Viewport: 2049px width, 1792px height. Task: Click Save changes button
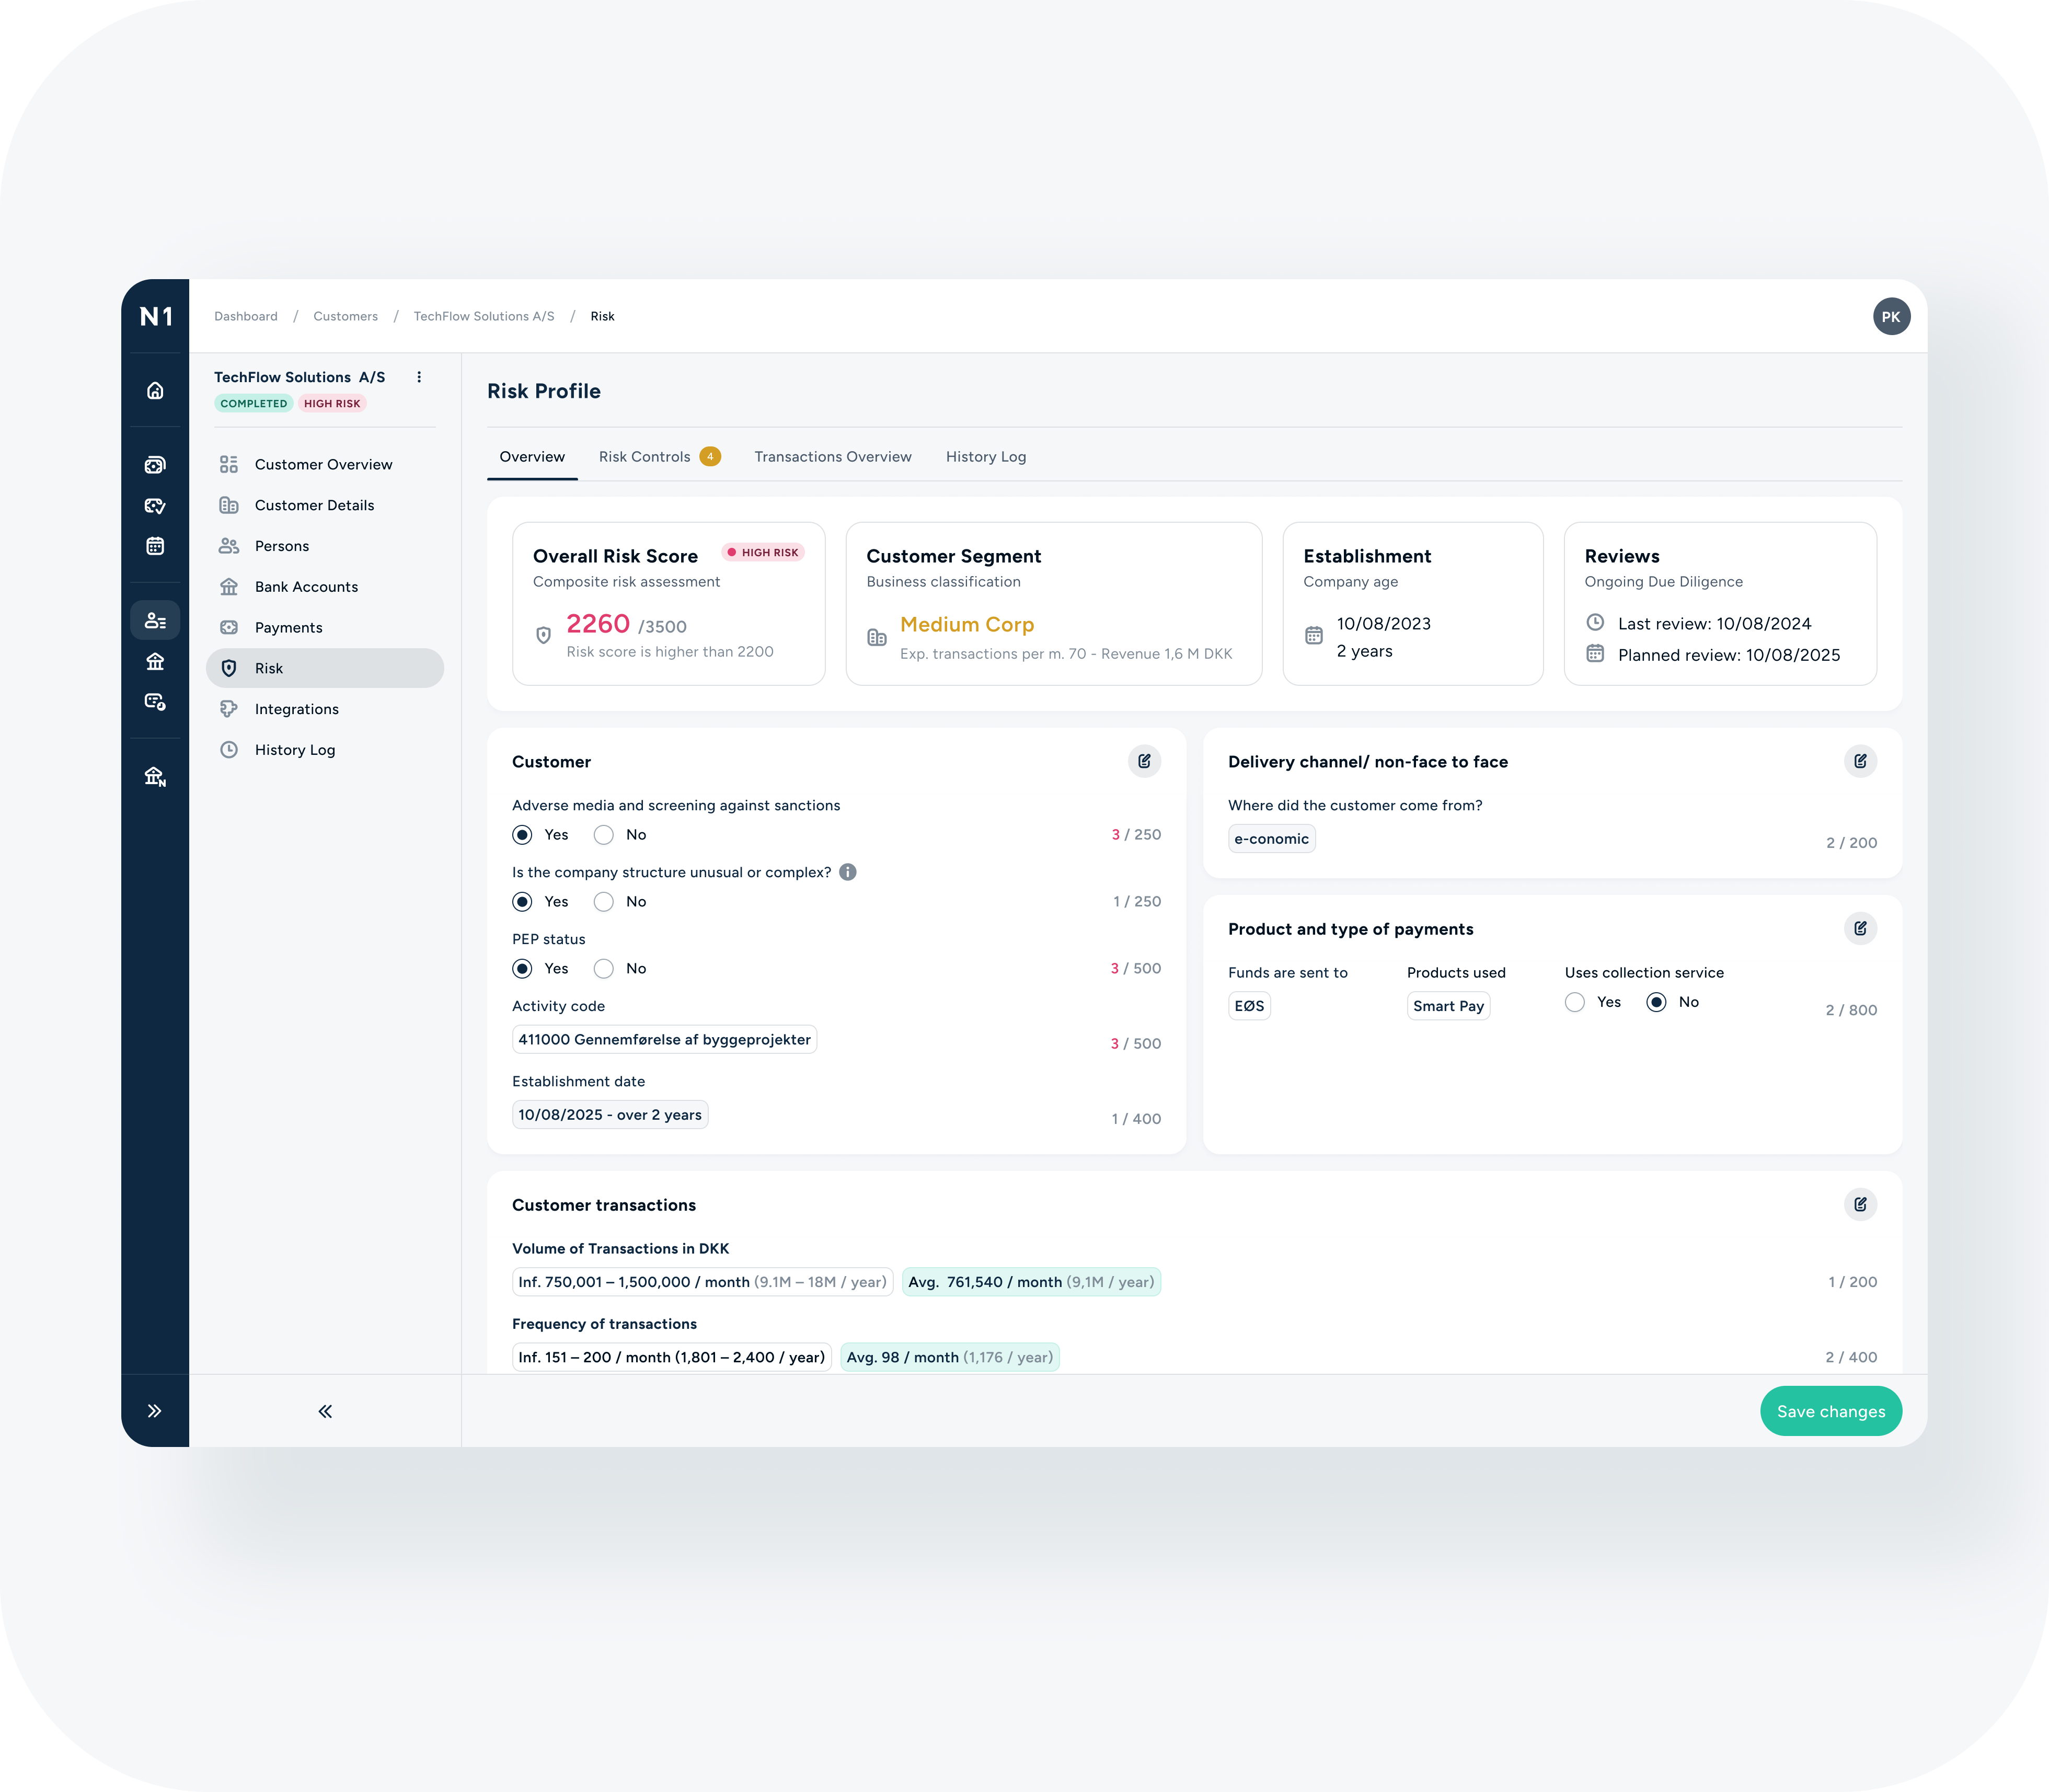[x=1830, y=1411]
